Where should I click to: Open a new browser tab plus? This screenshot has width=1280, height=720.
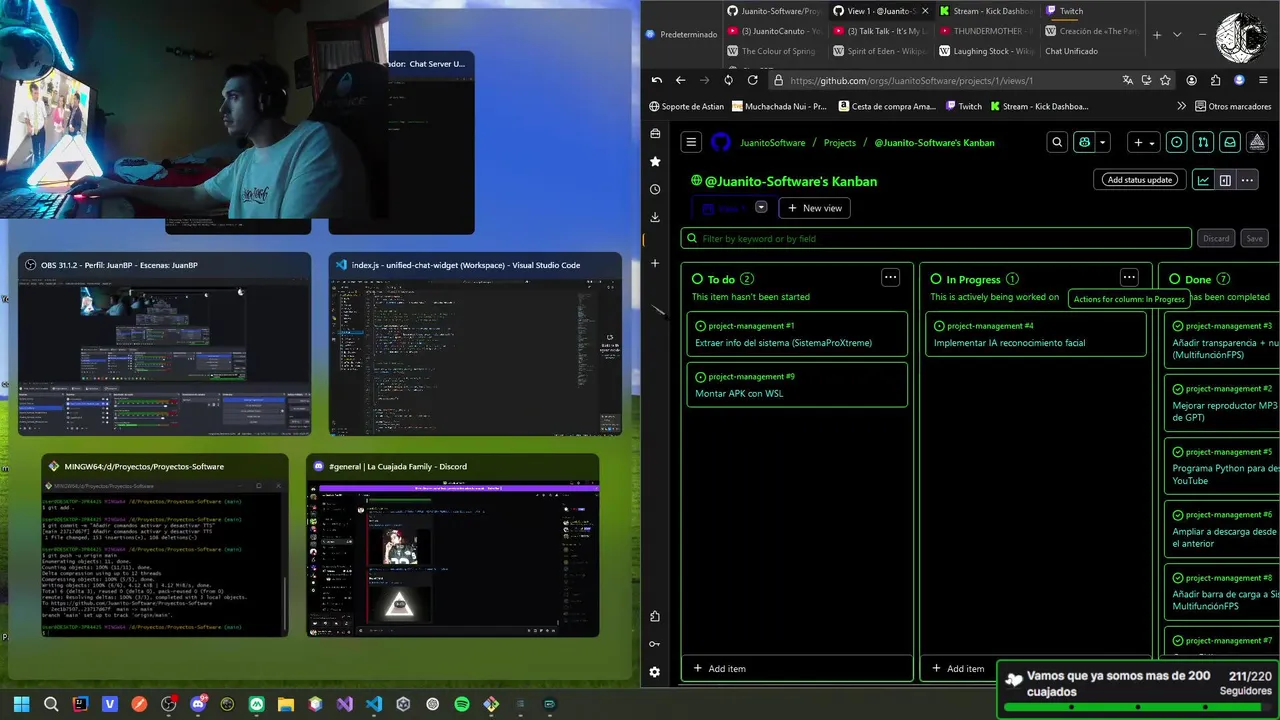click(1157, 34)
